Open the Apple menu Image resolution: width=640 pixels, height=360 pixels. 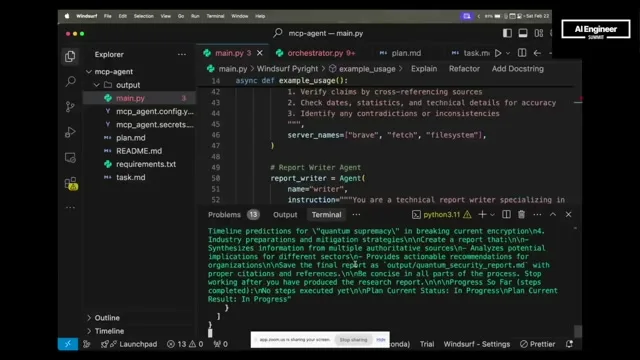pyautogui.click(x=67, y=16)
